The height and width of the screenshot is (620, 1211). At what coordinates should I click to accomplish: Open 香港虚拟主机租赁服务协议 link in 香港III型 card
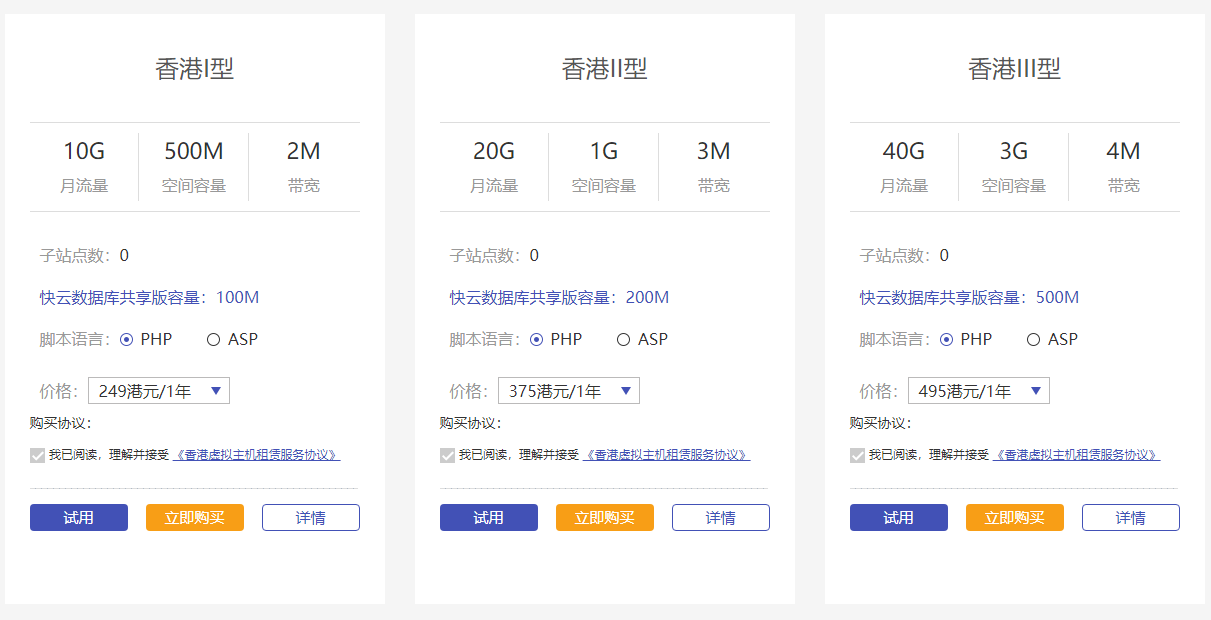pyautogui.click(x=1076, y=455)
